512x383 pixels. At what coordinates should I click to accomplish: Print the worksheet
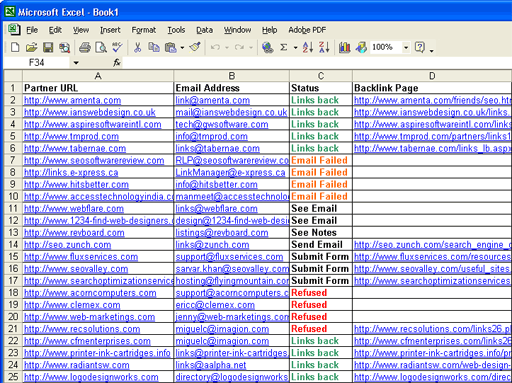[85, 47]
